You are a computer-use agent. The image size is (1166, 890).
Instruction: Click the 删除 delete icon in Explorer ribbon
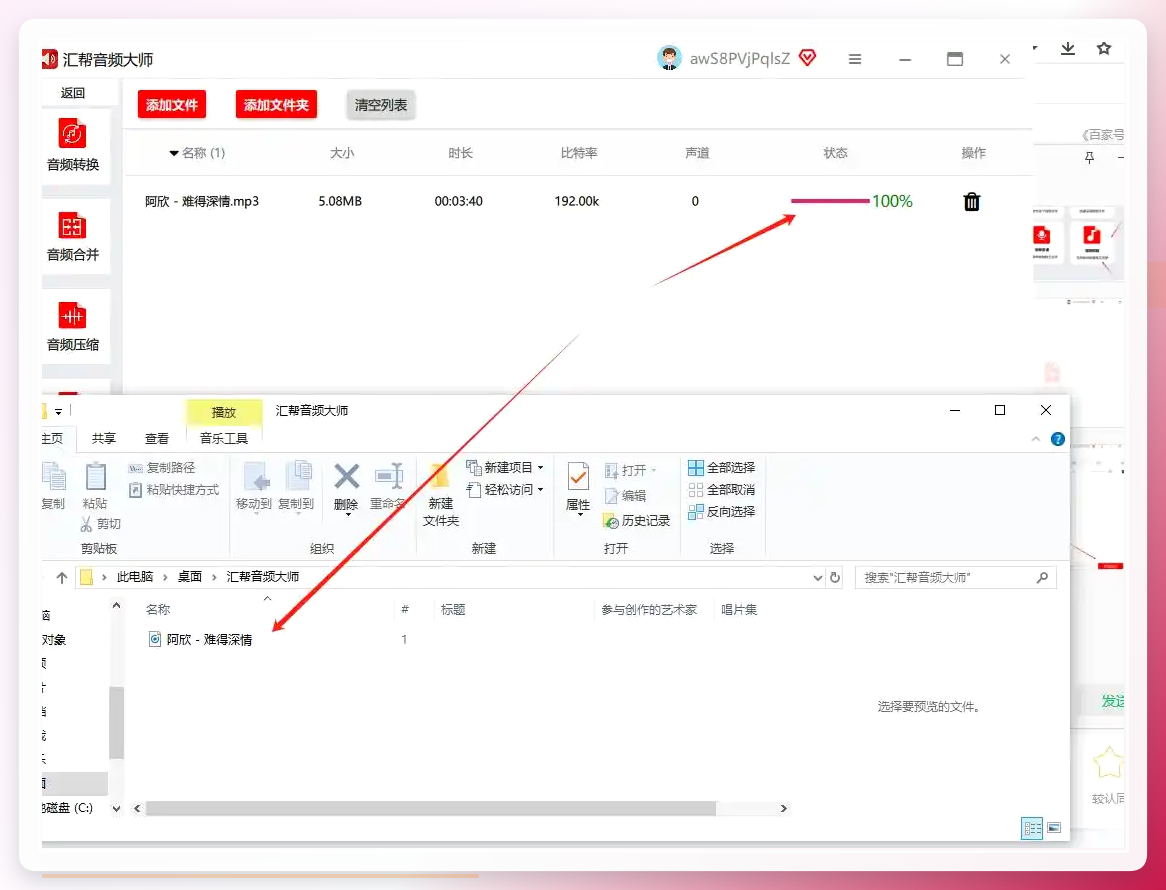347,477
